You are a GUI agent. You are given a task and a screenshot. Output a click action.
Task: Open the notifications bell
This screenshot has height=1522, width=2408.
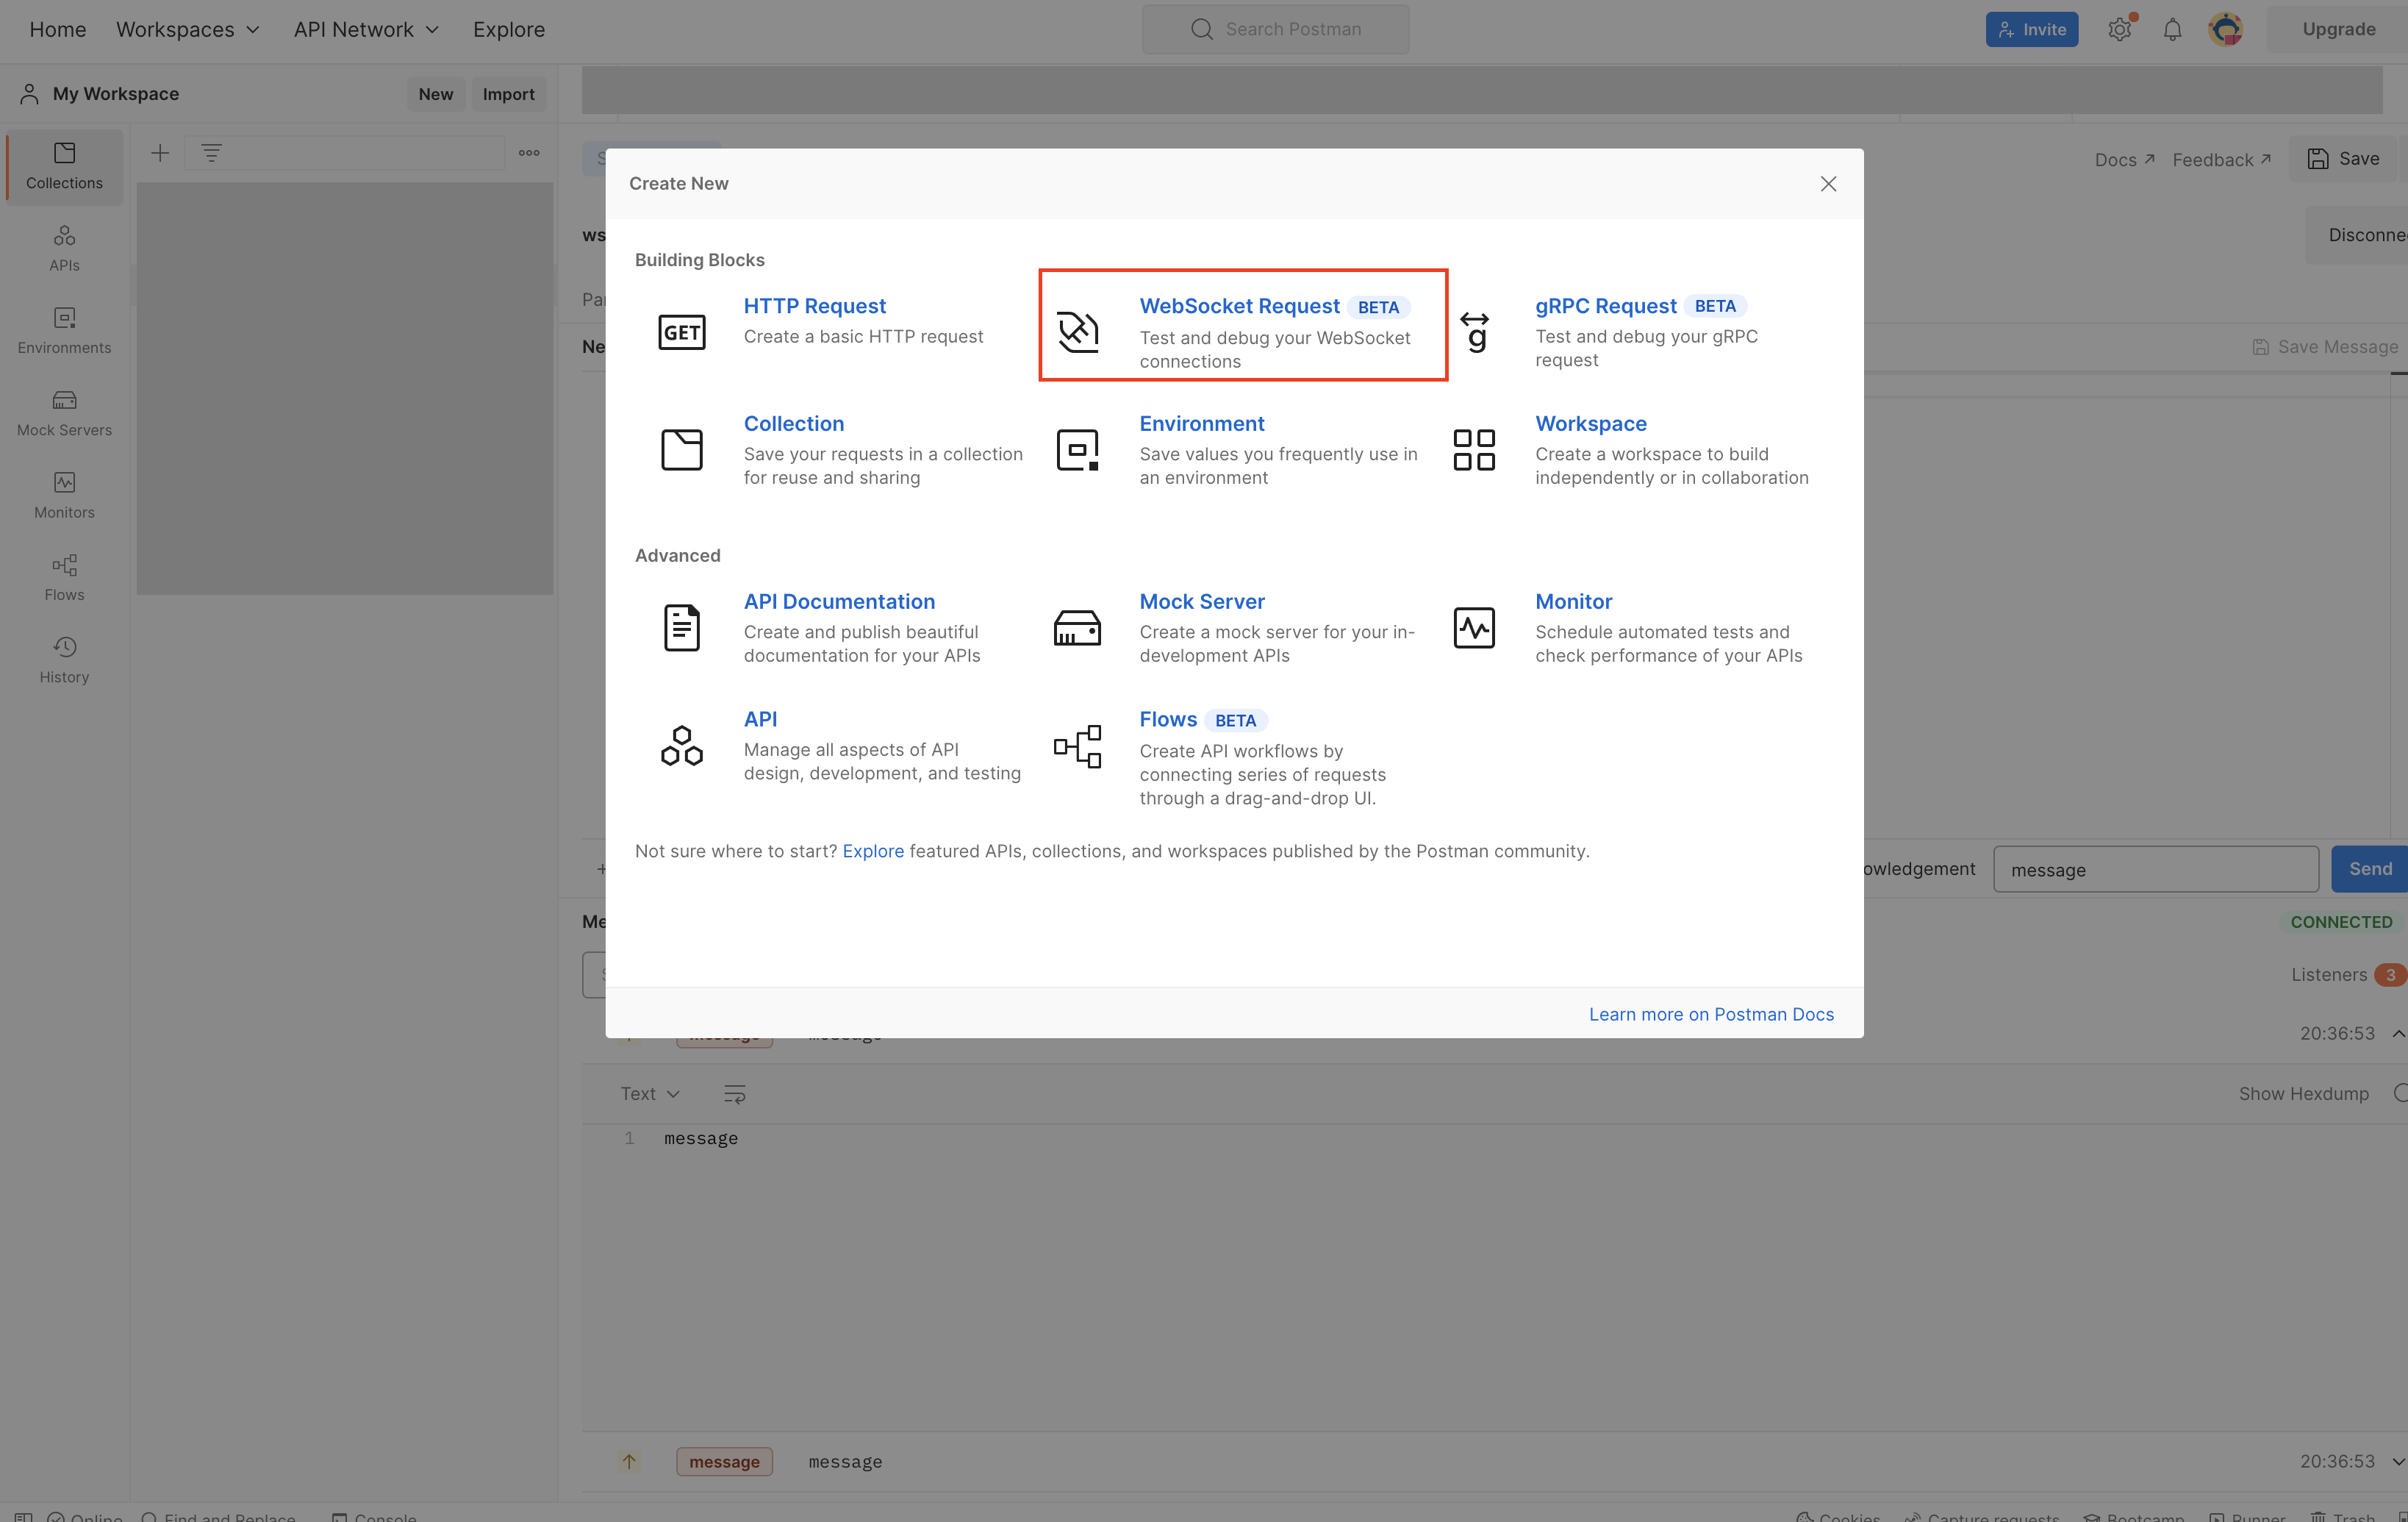click(2172, 29)
